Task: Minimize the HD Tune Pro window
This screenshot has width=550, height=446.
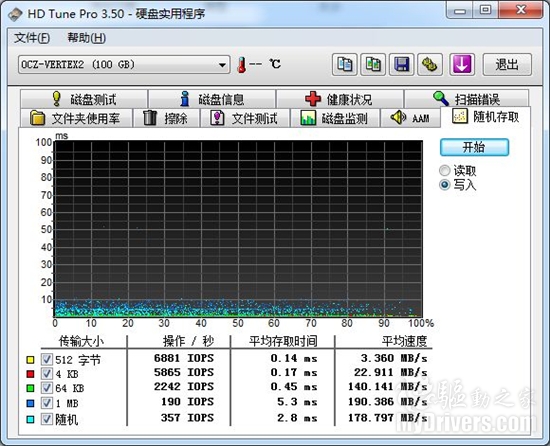Action: [460, 11]
